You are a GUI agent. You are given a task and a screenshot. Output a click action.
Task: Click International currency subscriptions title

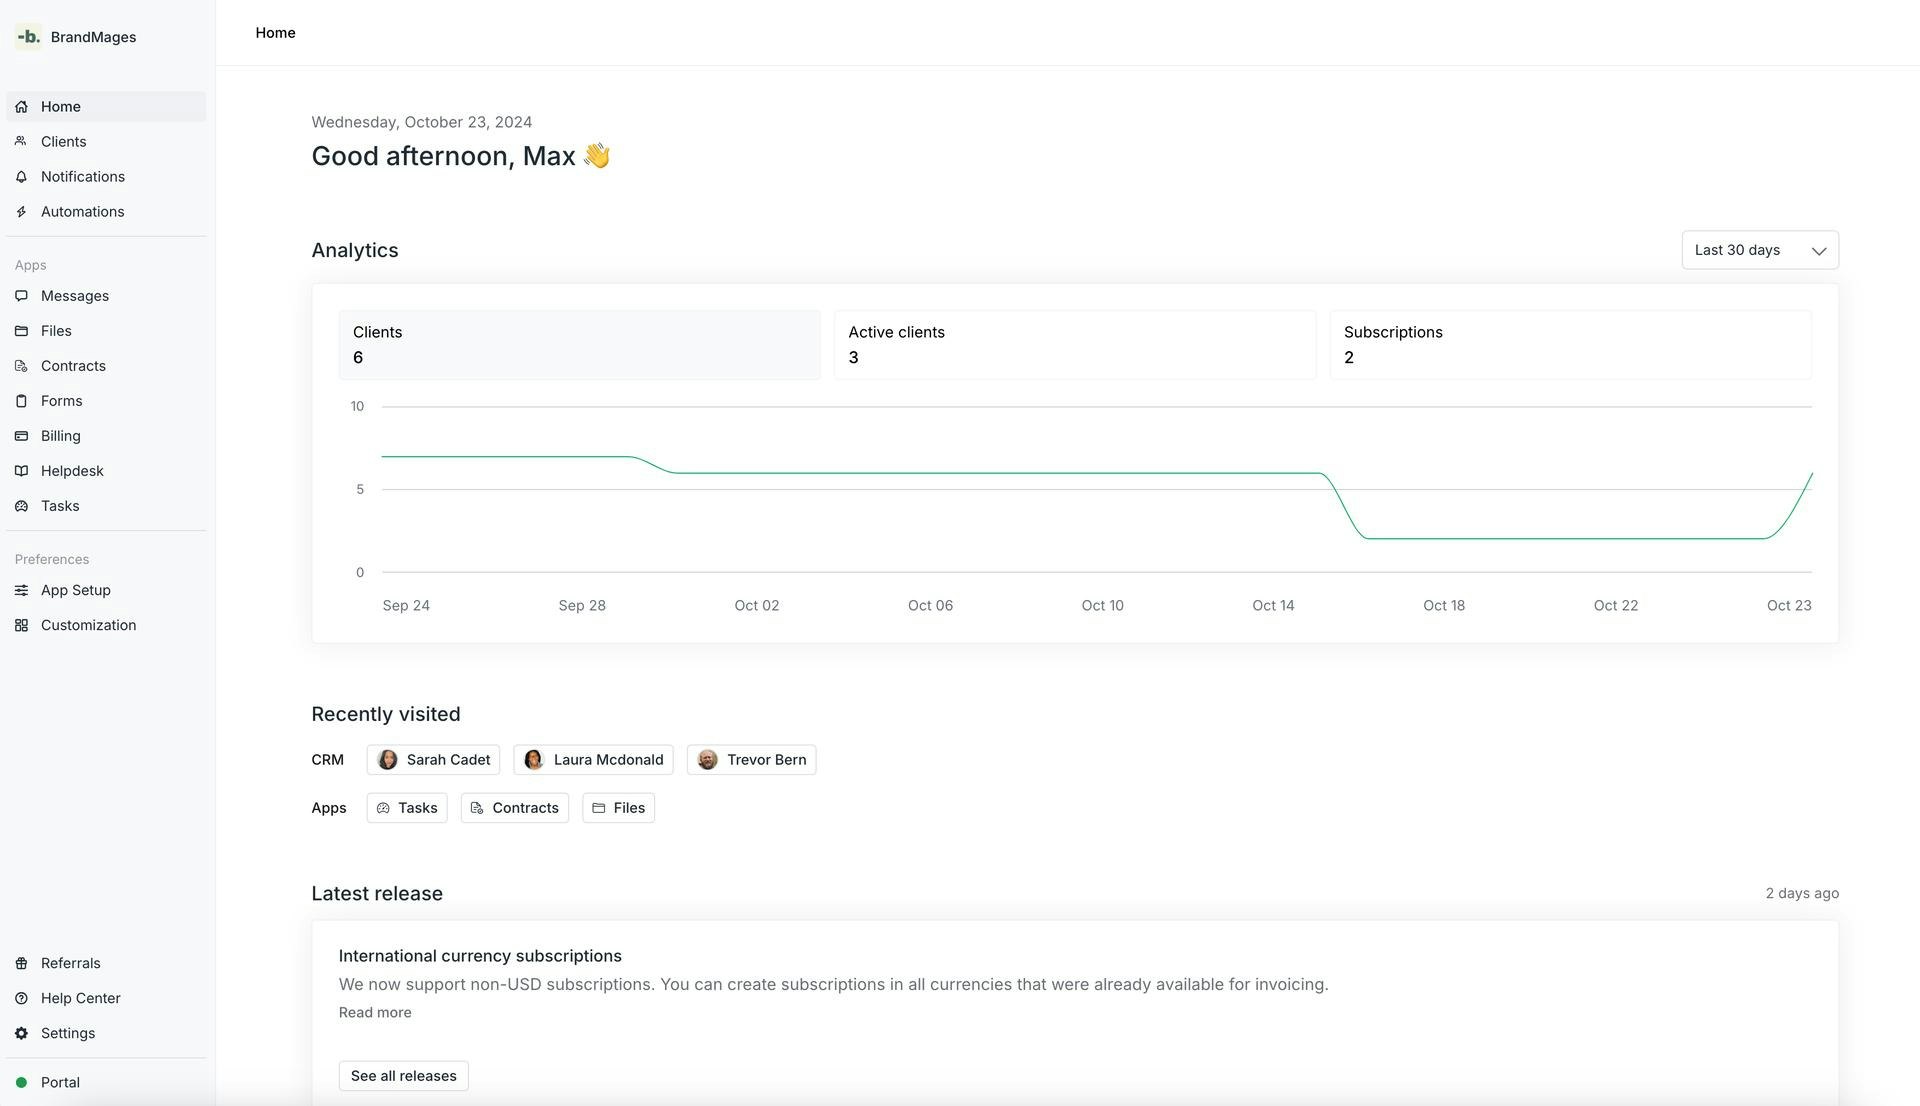tap(480, 956)
